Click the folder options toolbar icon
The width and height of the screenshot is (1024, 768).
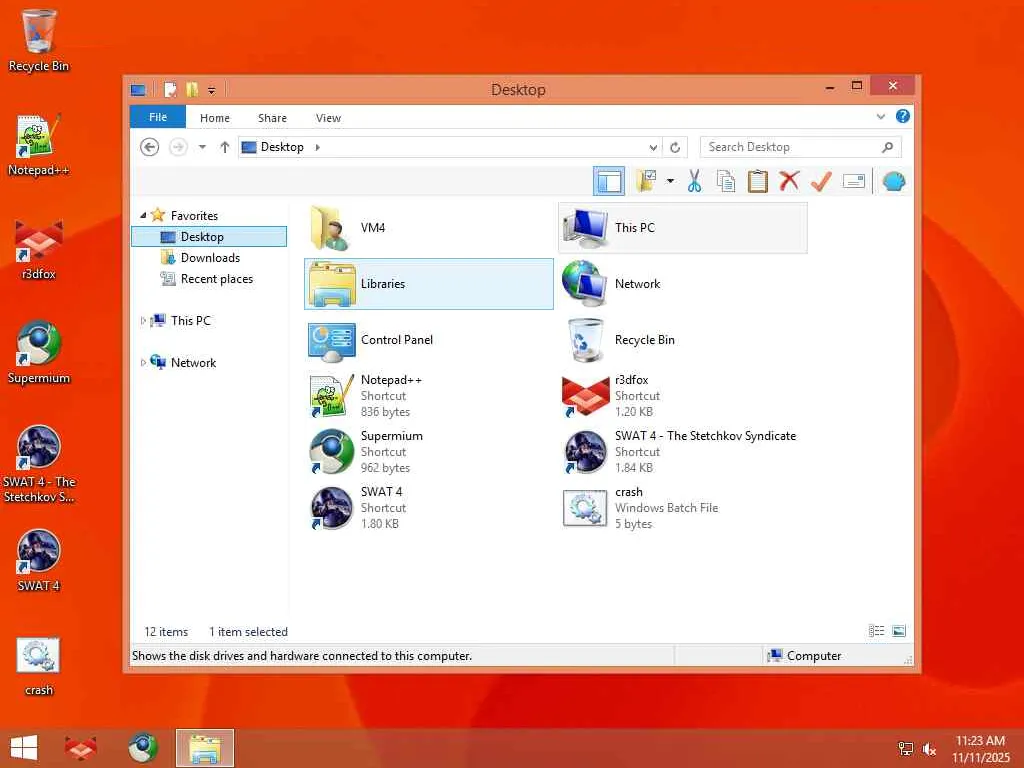coord(646,181)
